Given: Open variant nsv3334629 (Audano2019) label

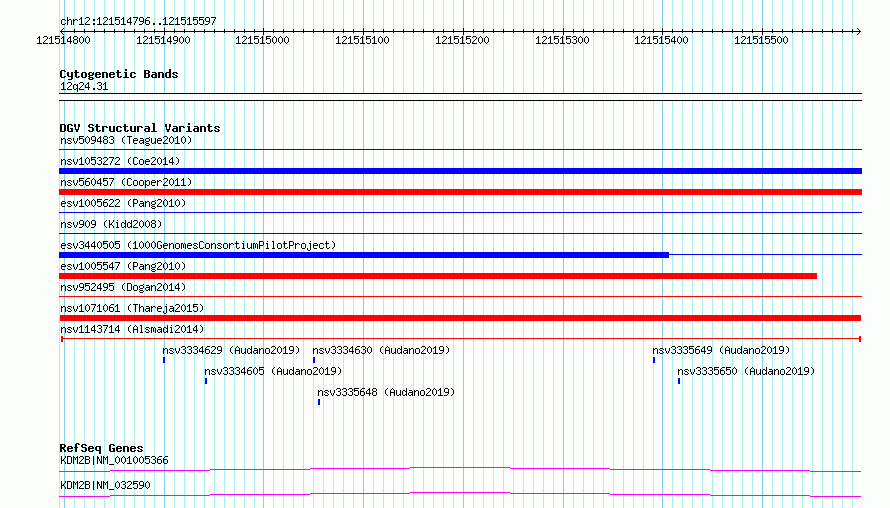Looking at the screenshot, I should pos(231,350).
